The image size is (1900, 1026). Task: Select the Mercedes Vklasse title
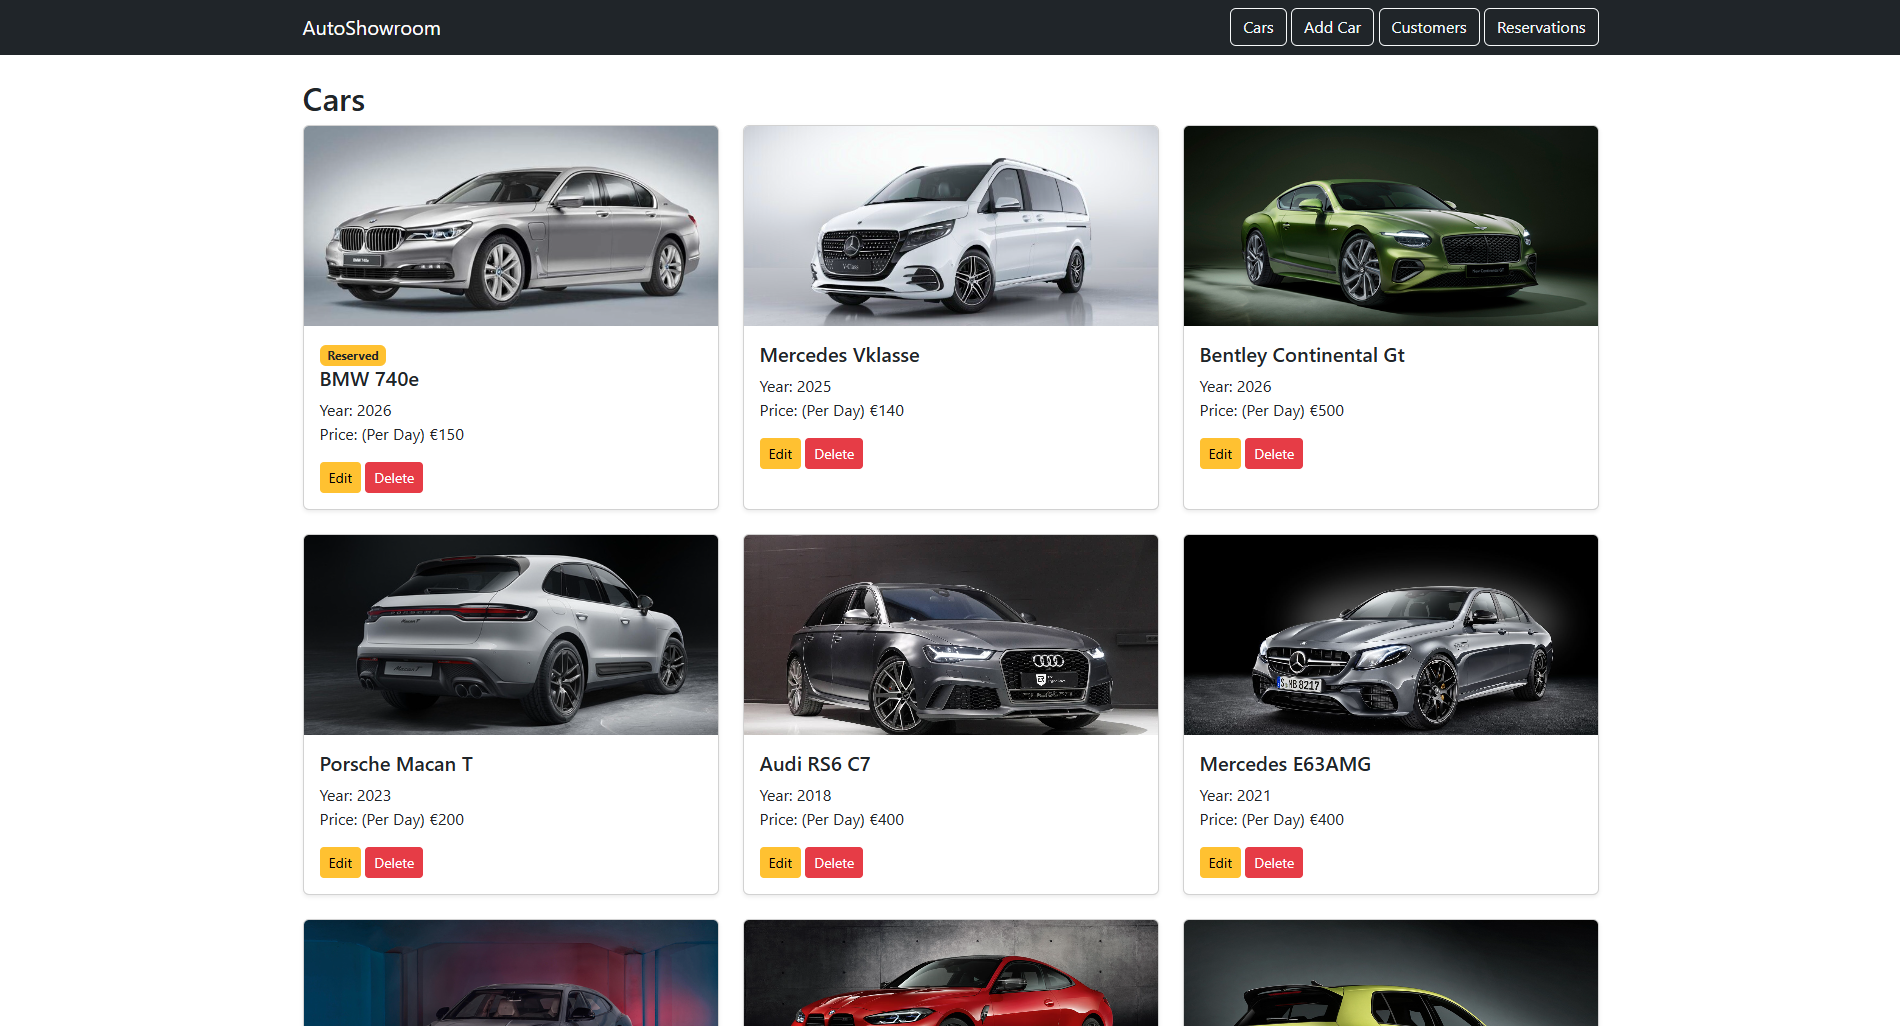click(839, 355)
